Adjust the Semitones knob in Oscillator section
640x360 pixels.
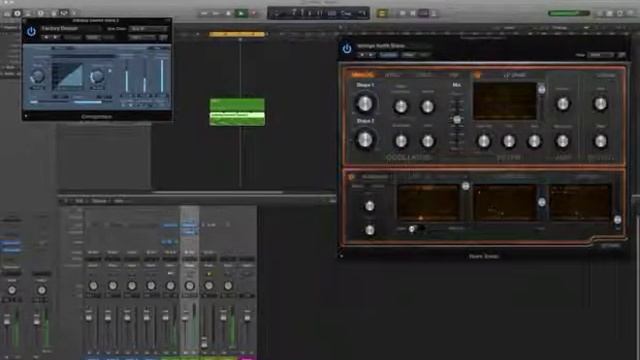400,141
